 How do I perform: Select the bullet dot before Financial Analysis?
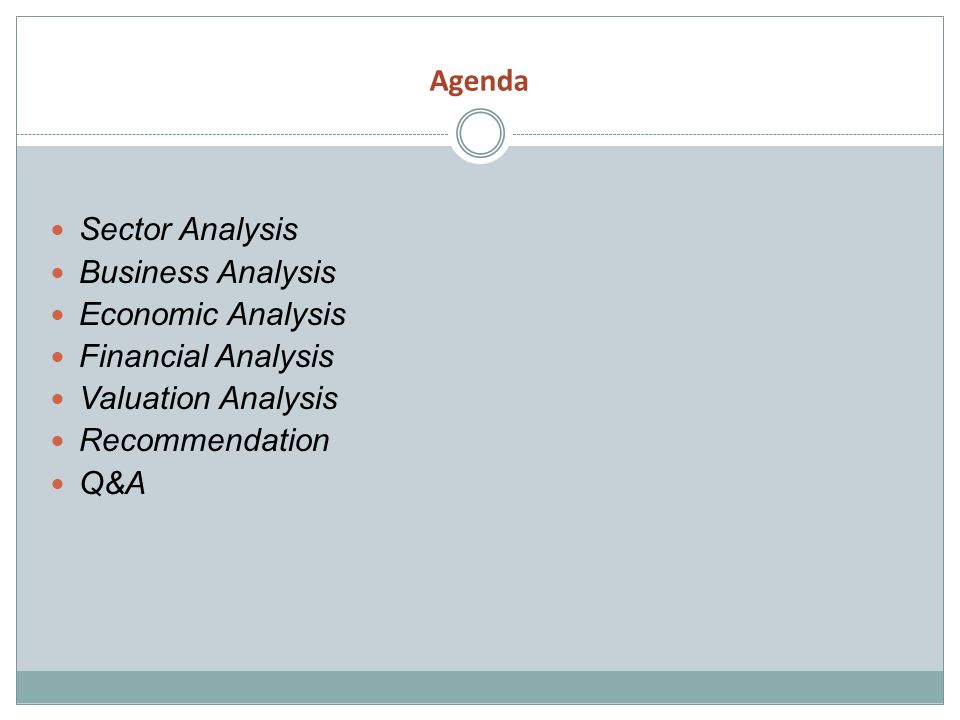pyautogui.click(x=58, y=357)
